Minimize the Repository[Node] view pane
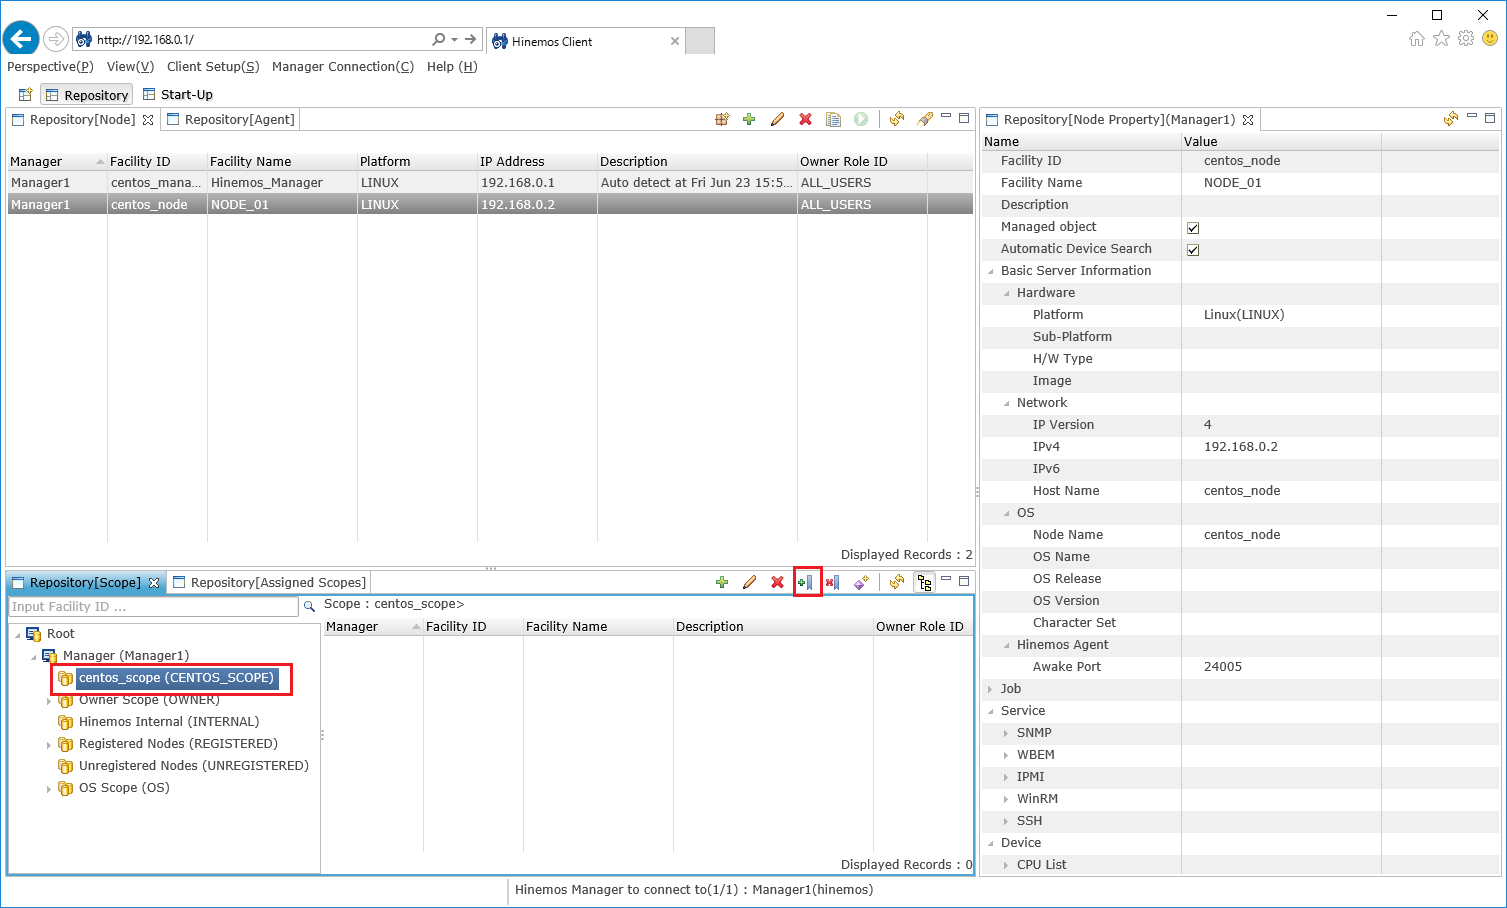The image size is (1507, 908). coord(946,117)
